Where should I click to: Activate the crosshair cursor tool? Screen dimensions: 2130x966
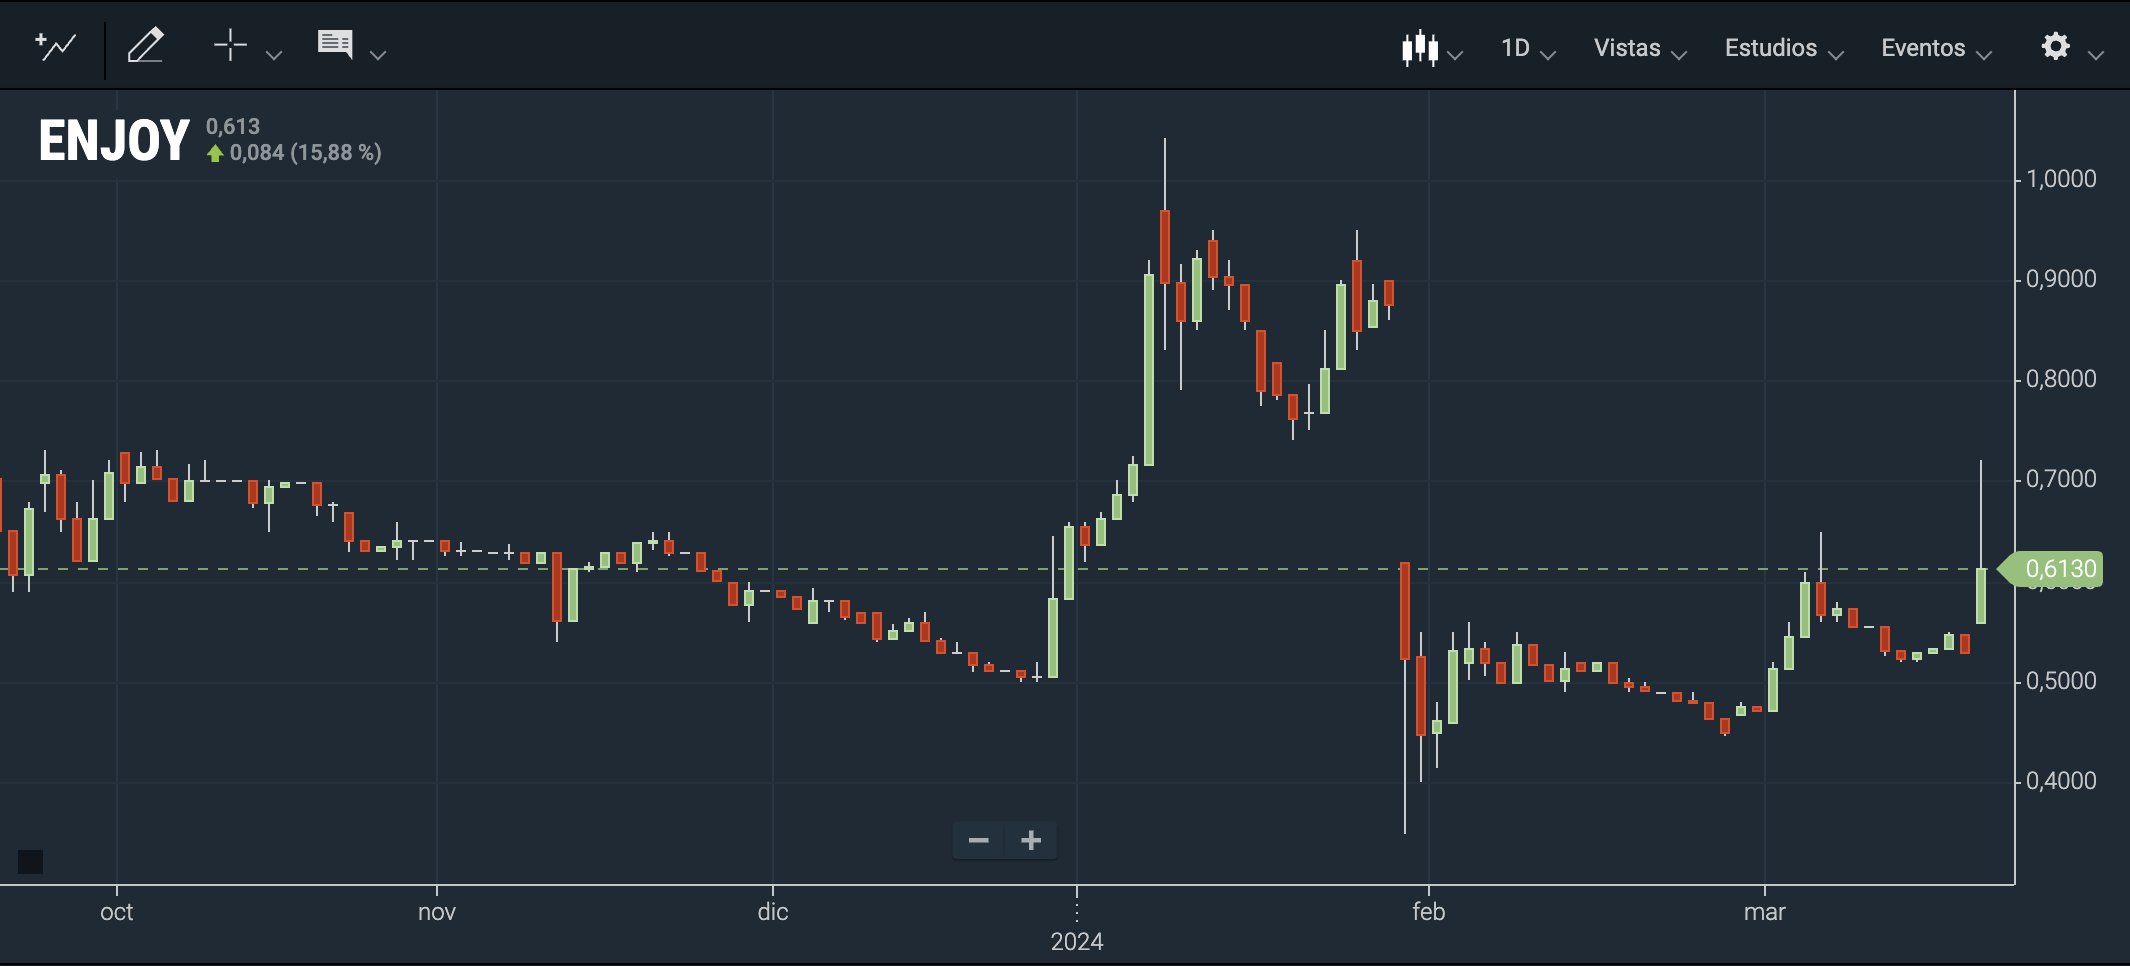pos(230,45)
